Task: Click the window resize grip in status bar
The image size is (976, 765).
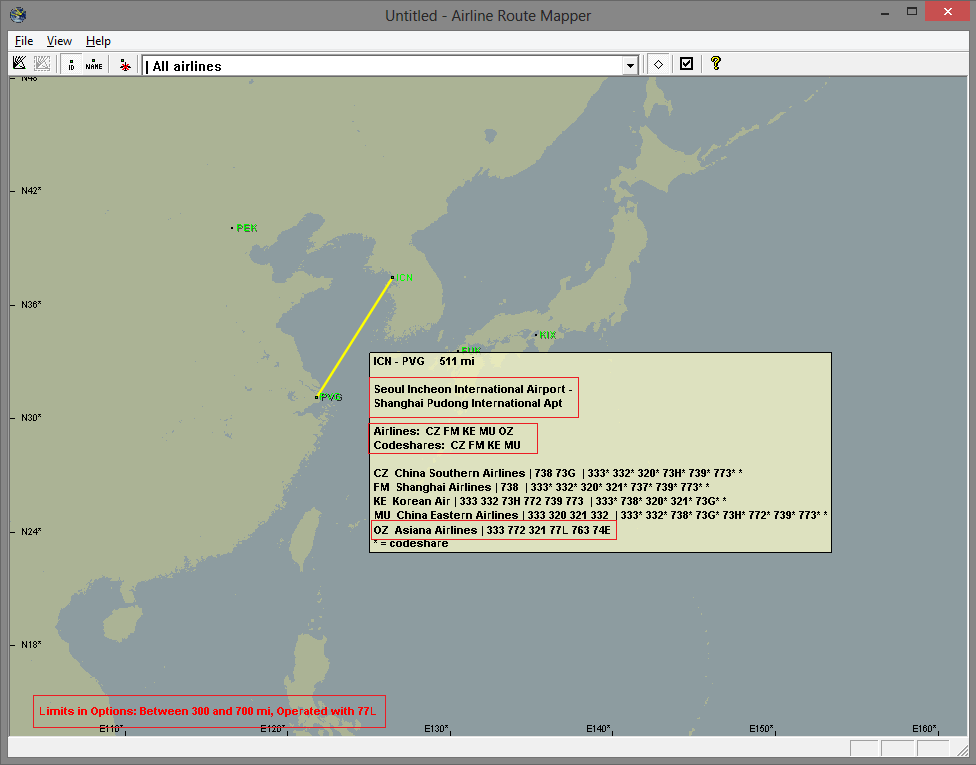Action: (x=962, y=749)
